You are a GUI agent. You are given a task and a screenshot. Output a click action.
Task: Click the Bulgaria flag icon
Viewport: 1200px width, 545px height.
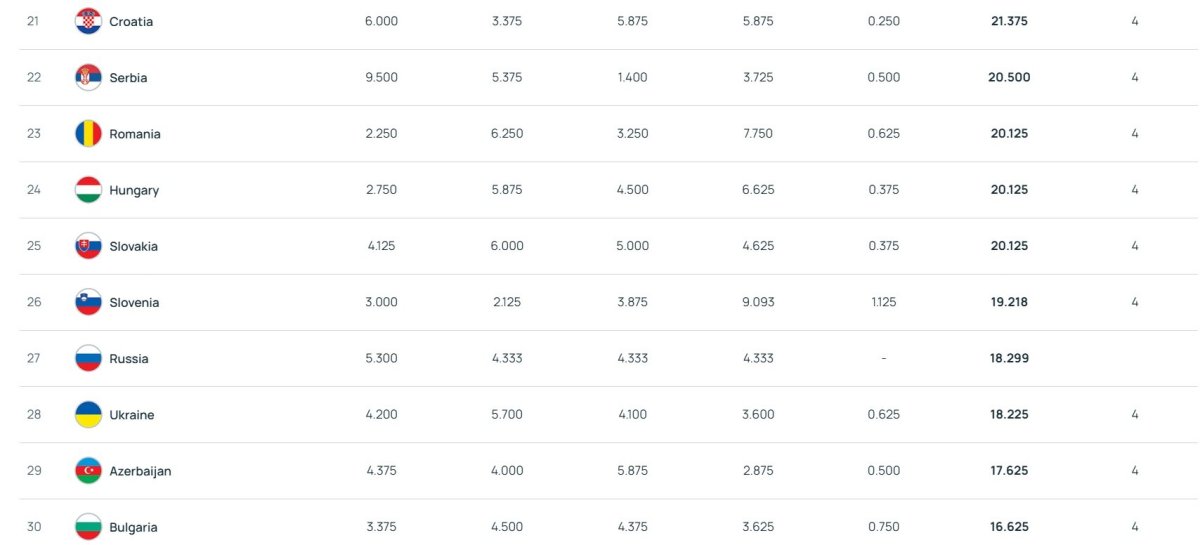[88, 527]
